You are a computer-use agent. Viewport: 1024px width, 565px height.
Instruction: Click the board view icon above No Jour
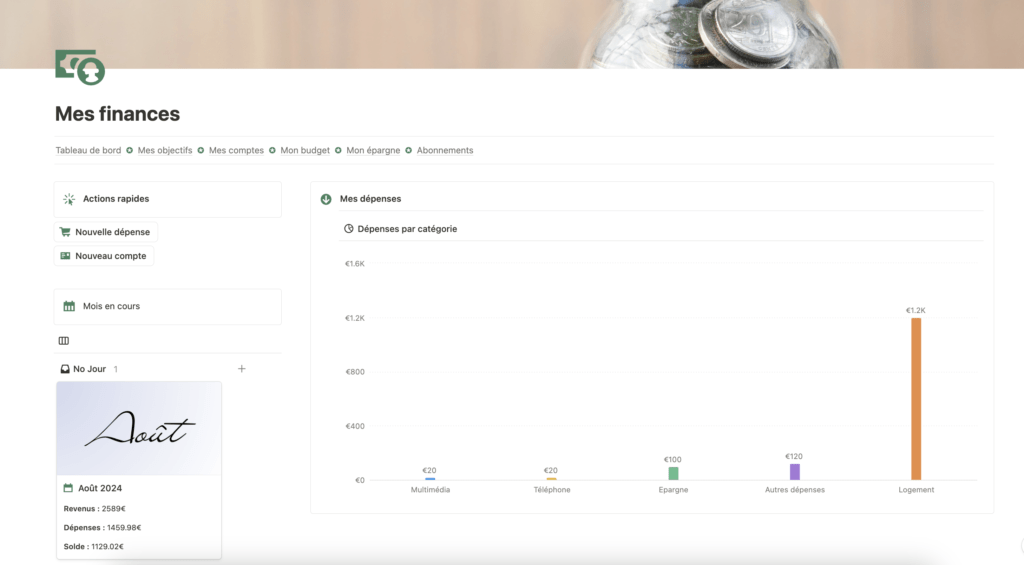click(64, 341)
